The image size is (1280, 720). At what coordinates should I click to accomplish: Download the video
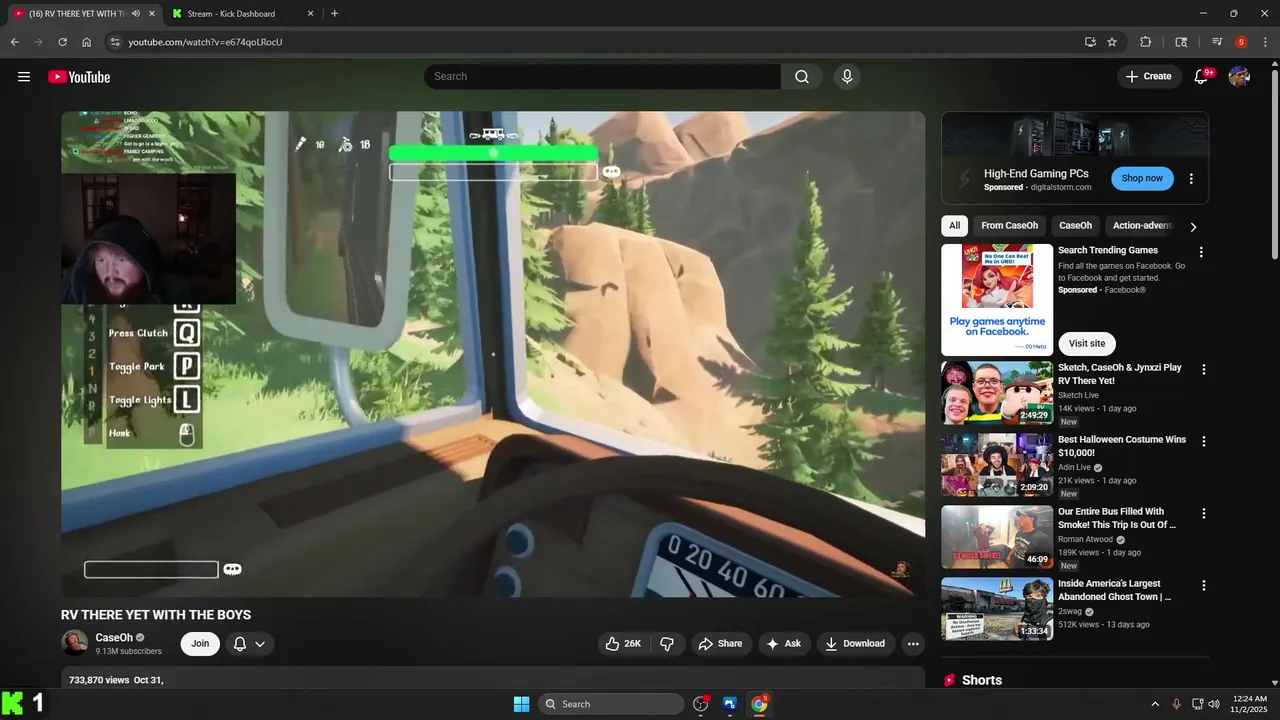pos(855,644)
